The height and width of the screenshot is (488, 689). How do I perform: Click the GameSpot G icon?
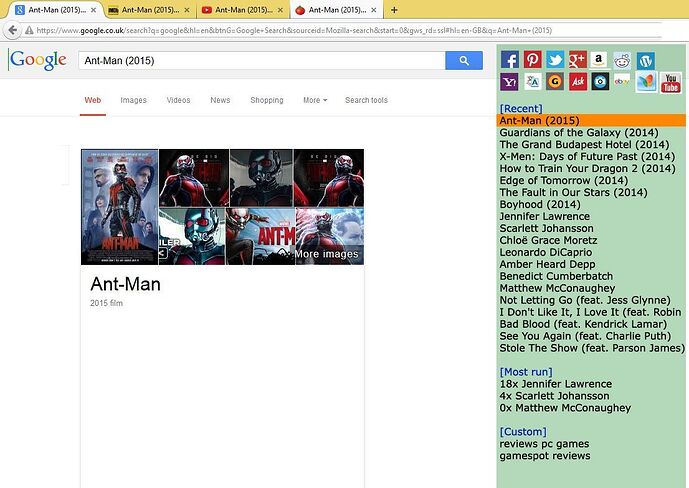pos(555,82)
